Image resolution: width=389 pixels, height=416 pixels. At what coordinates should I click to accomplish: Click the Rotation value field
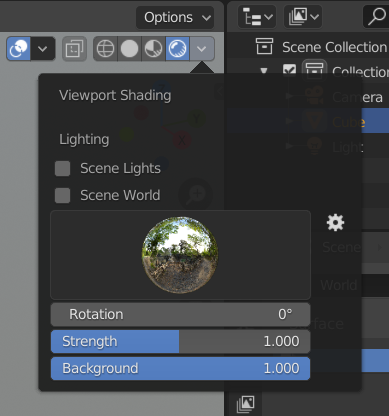(x=180, y=314)
